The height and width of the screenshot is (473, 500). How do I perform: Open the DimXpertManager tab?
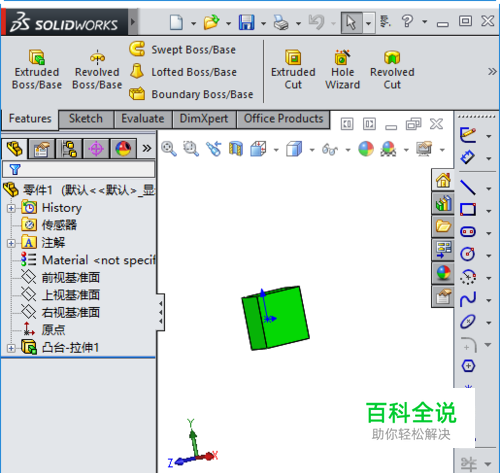click(x=96, y=148)
